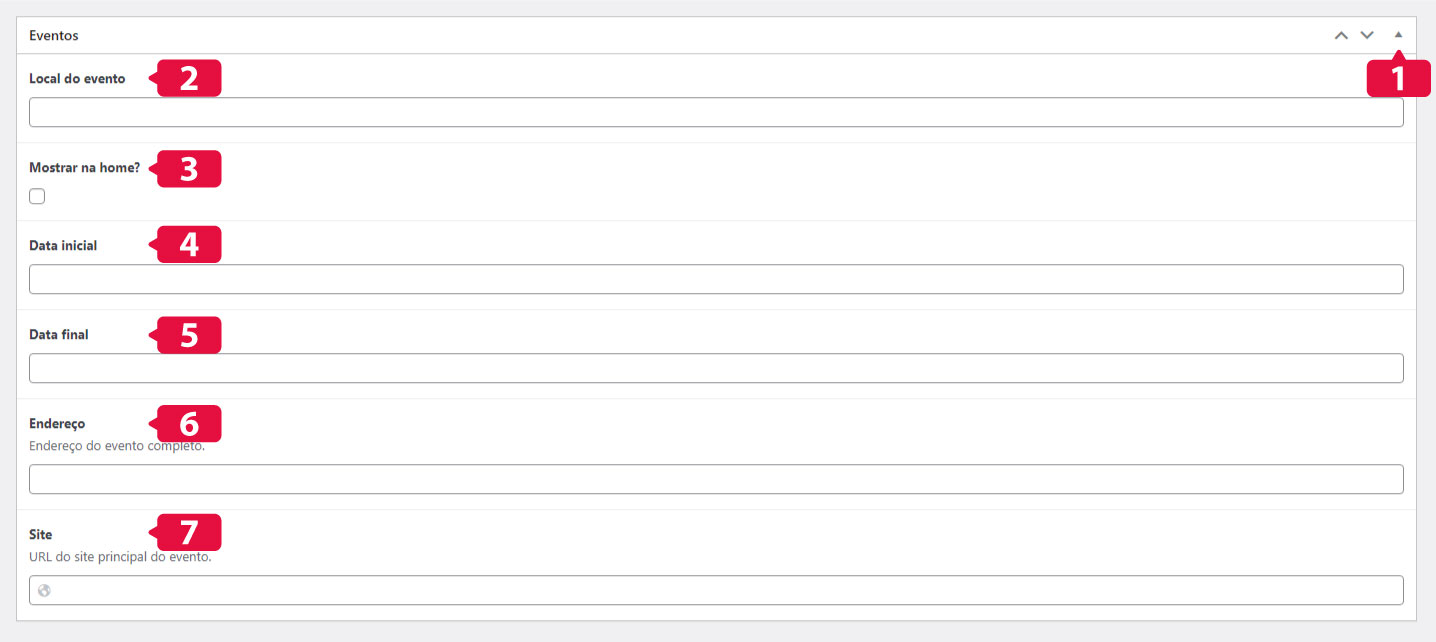Click into the Data final field
The height and width of the screenshot is (642, 1436).
[x=716, y=368]
